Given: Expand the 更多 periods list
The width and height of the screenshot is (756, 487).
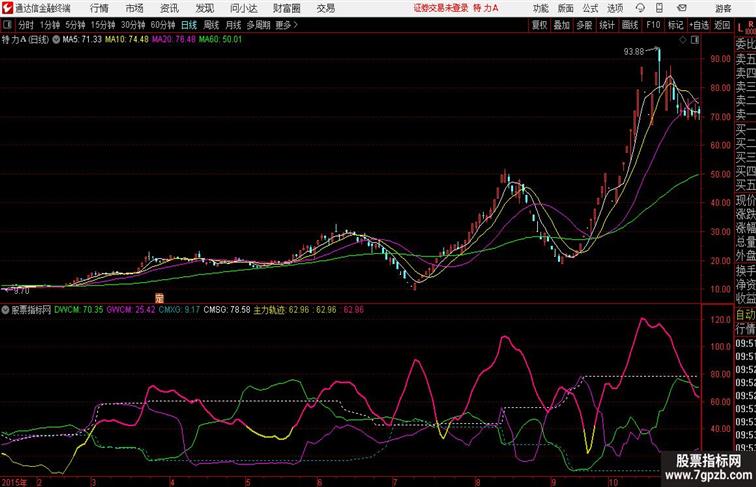Looking at the screenshot, I should [x=287, y=24].
